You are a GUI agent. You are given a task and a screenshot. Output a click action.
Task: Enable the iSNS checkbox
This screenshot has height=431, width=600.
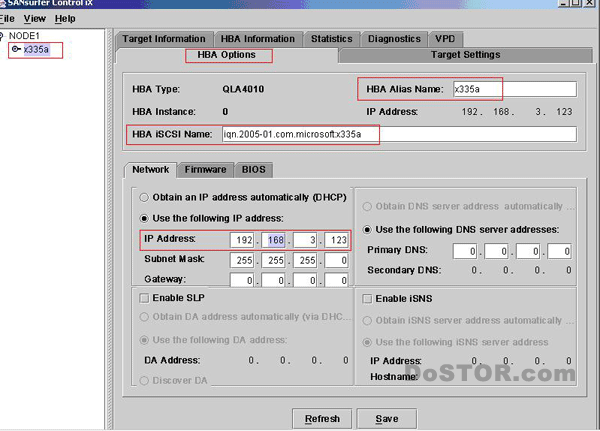(366, 298)
